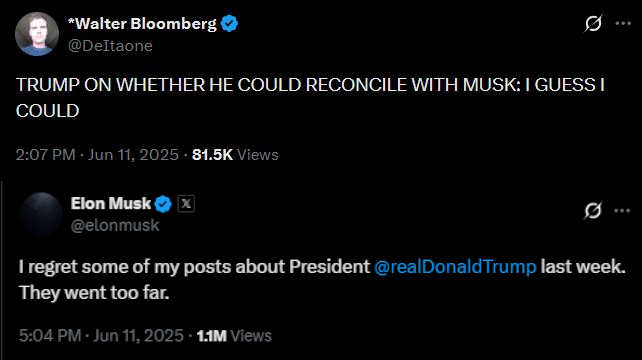Open Walter Bloomberg's profile picture

37,34
